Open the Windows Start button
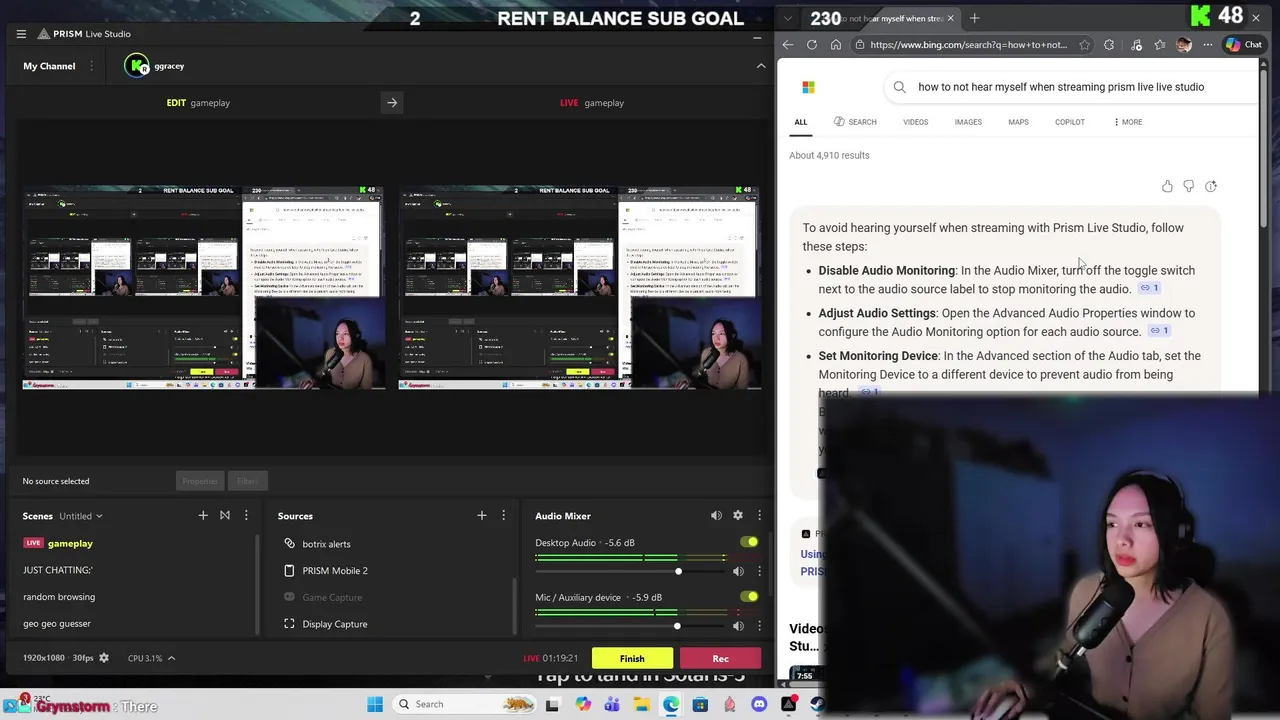The image size is (1280, 720). pyautogui.click(x=375, y=704)
